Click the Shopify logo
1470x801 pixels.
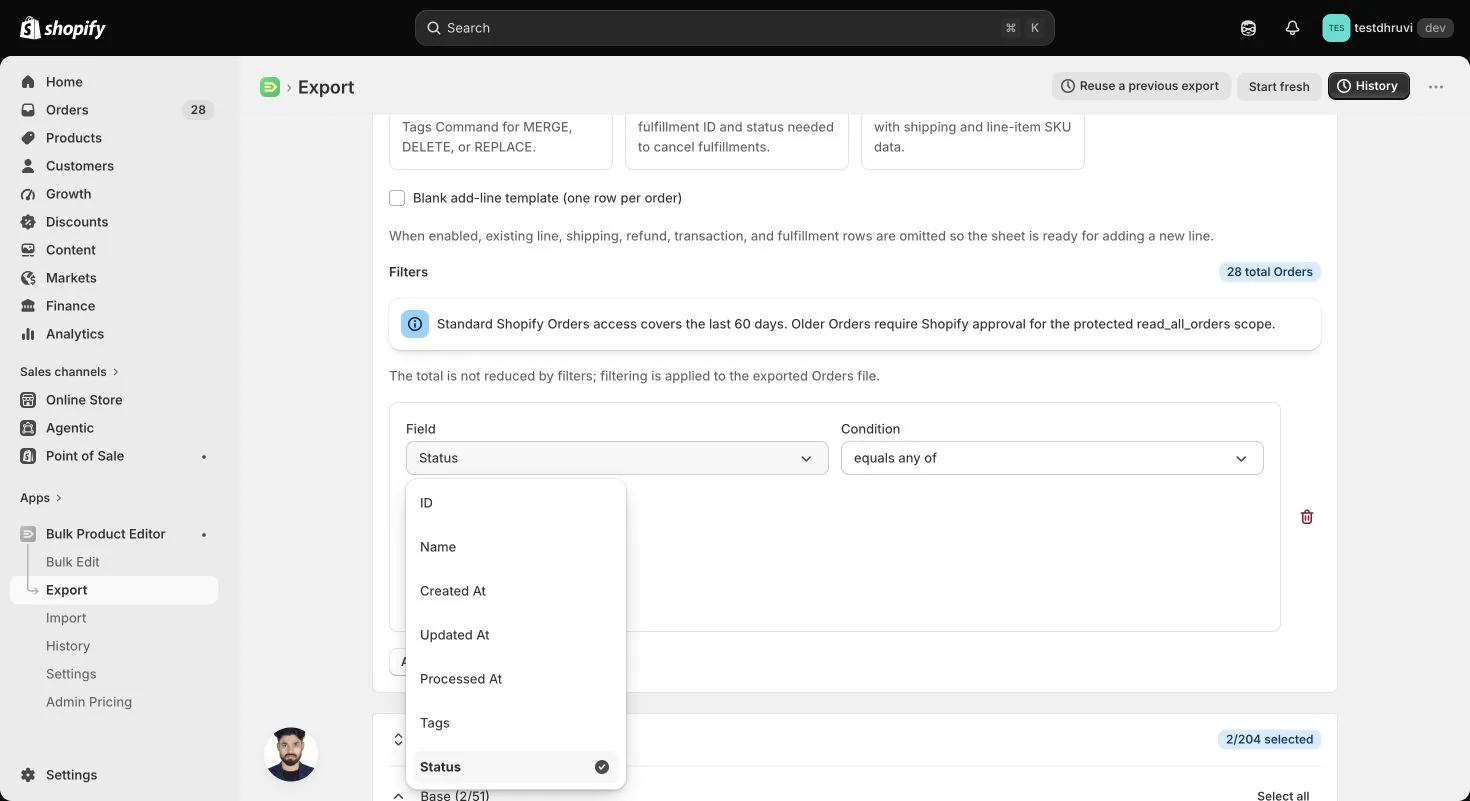63,28
